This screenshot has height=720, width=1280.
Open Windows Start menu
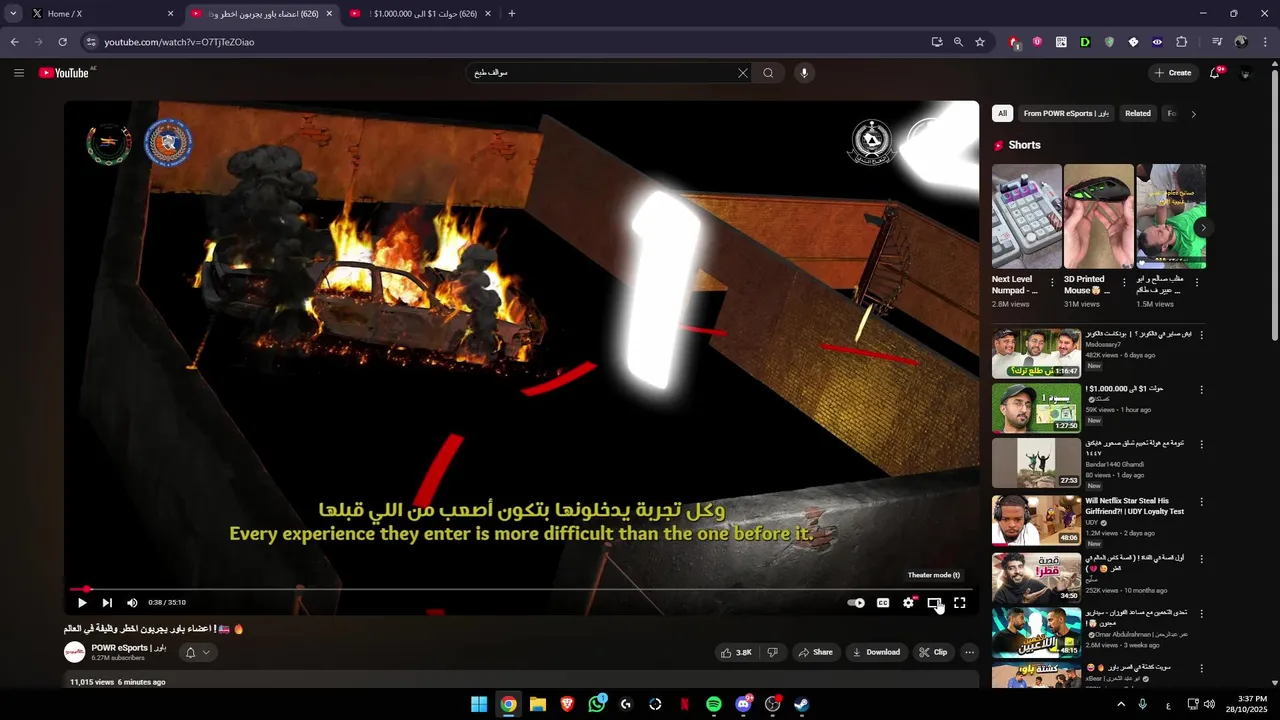pos(479,704)
